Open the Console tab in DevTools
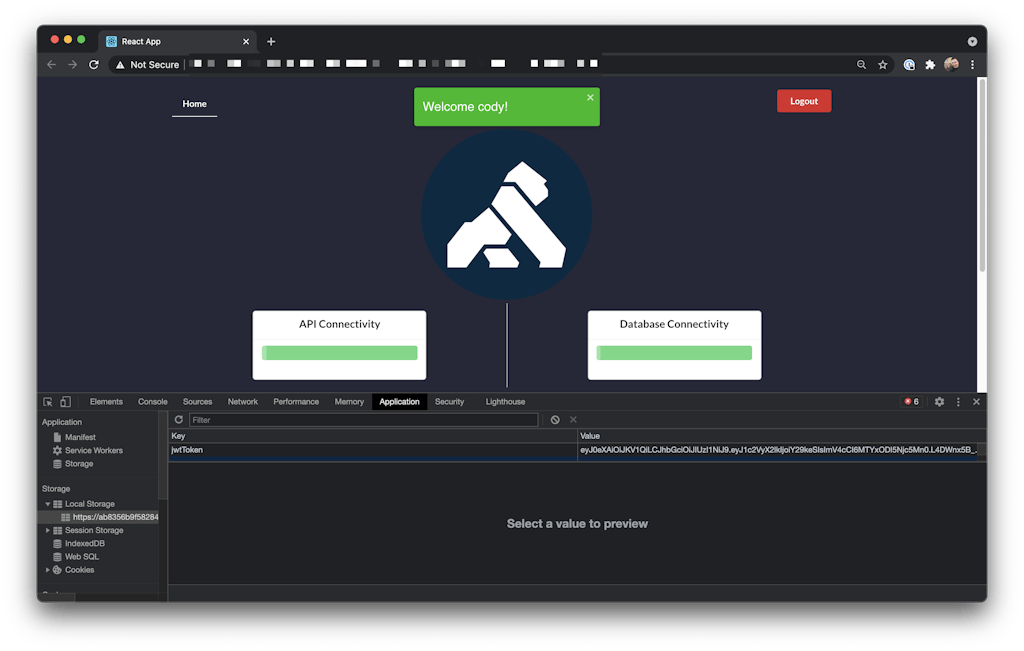 153,402
